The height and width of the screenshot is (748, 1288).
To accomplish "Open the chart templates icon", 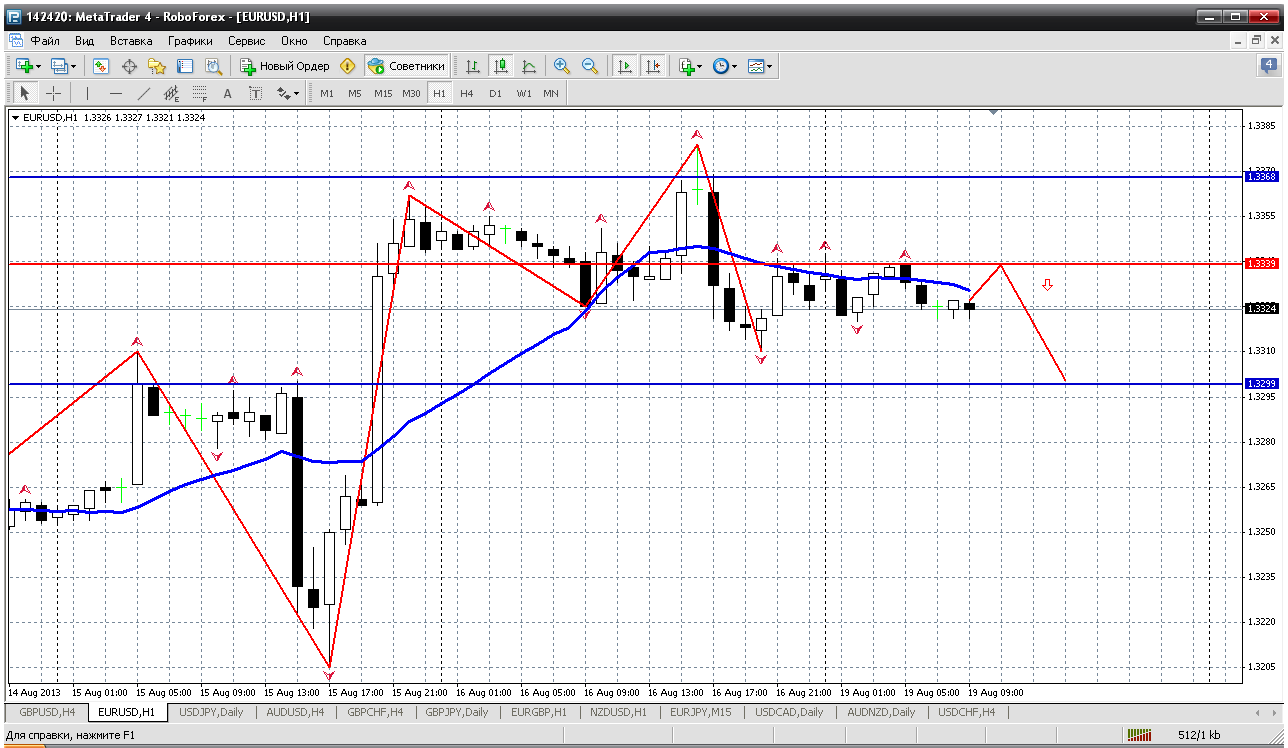I will tap(756, 66).
